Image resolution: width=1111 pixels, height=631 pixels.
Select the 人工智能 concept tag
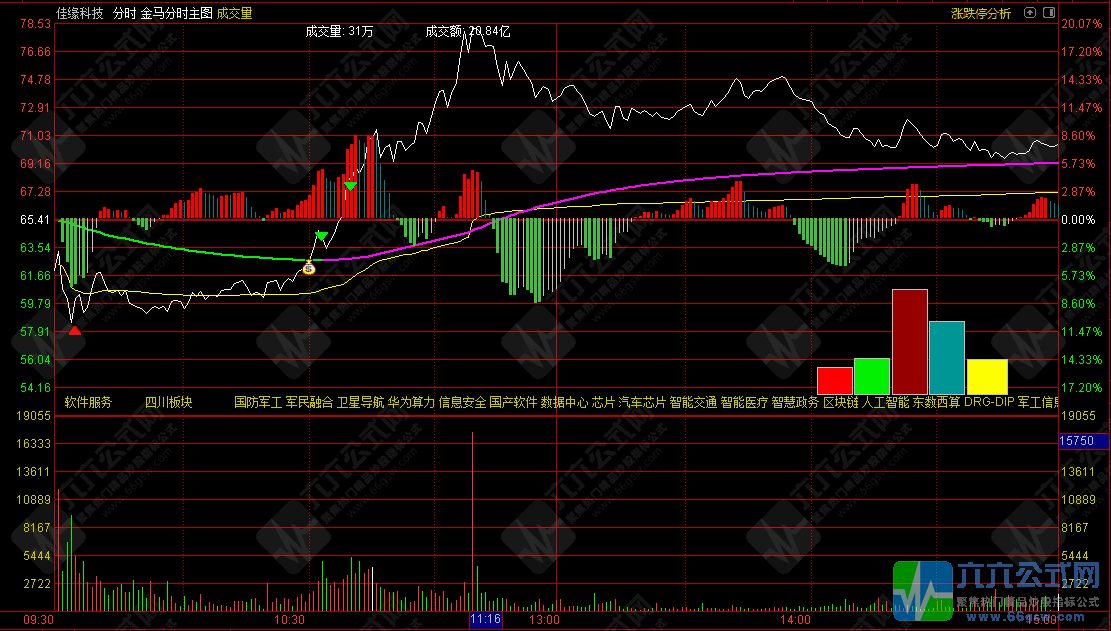[x=885, y=403]
